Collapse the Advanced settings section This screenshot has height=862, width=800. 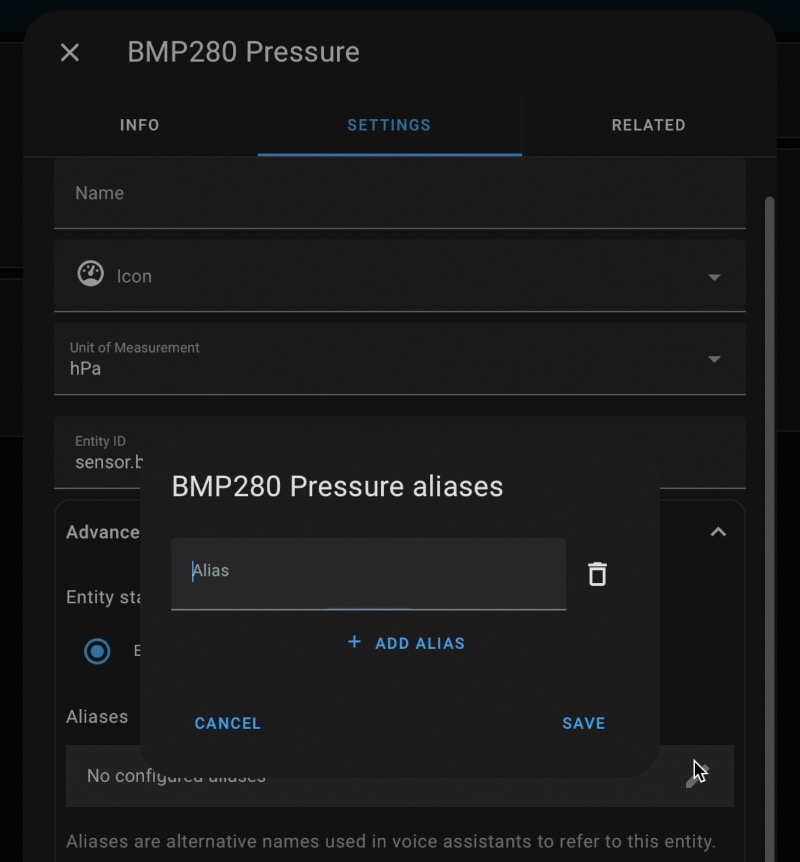click(x=718, y=532)
